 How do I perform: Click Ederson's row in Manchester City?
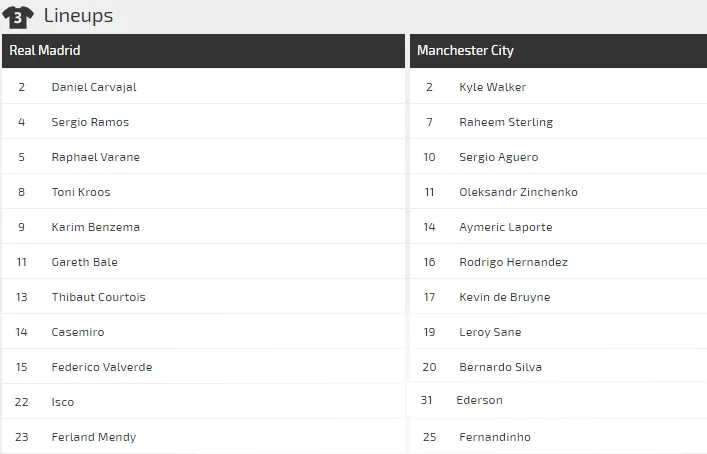[x=479, y=400]
